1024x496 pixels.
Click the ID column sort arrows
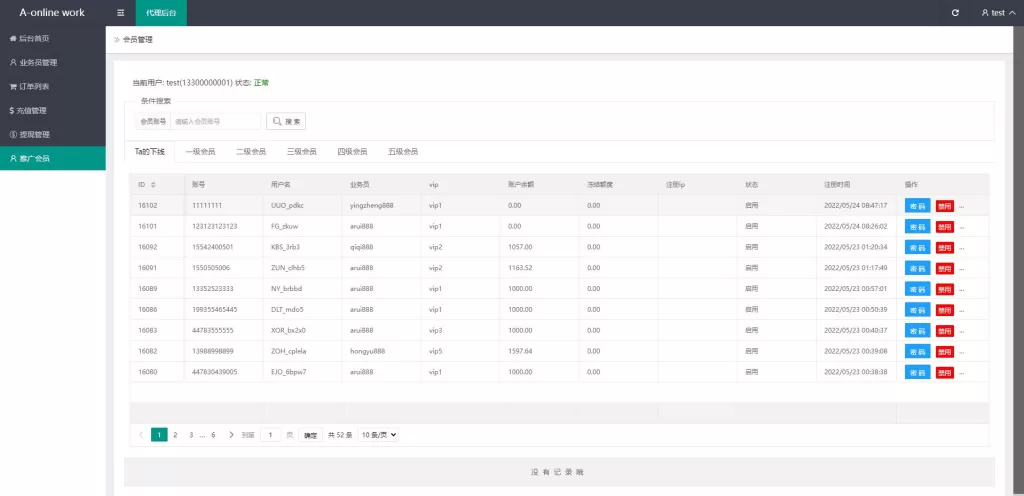click(153, 185)
